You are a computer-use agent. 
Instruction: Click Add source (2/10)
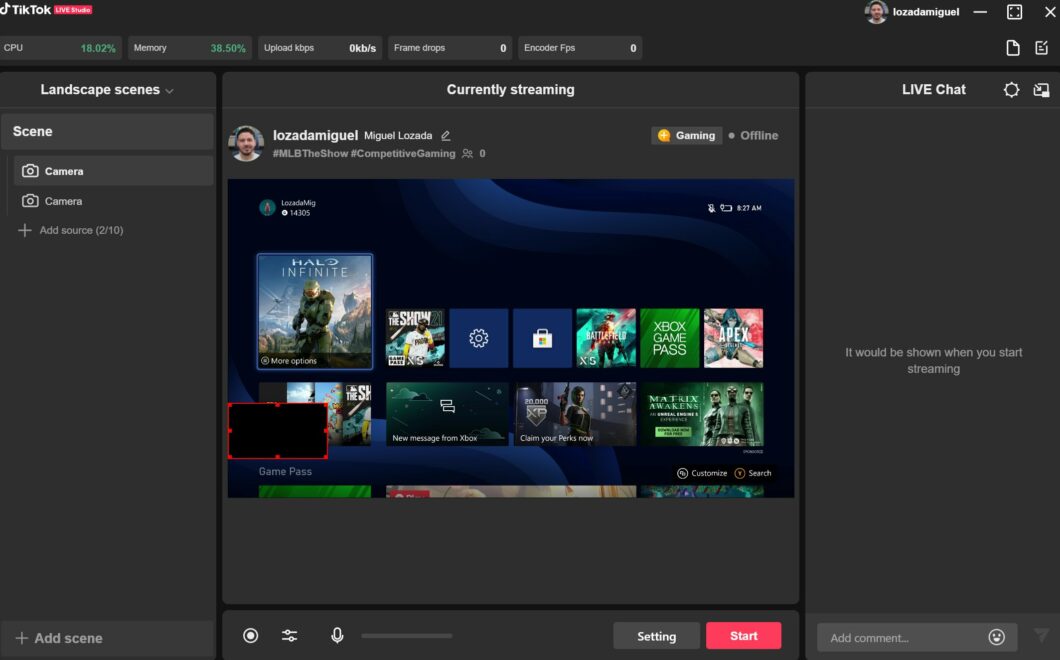point(71,230)
